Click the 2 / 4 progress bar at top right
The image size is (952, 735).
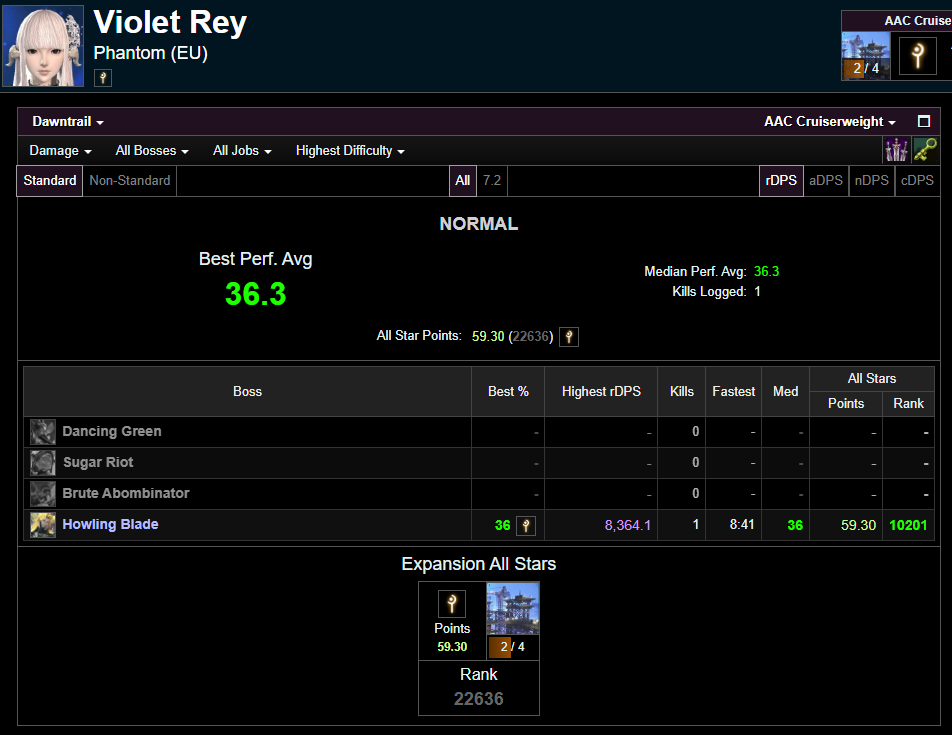click(x=866, y=68)
